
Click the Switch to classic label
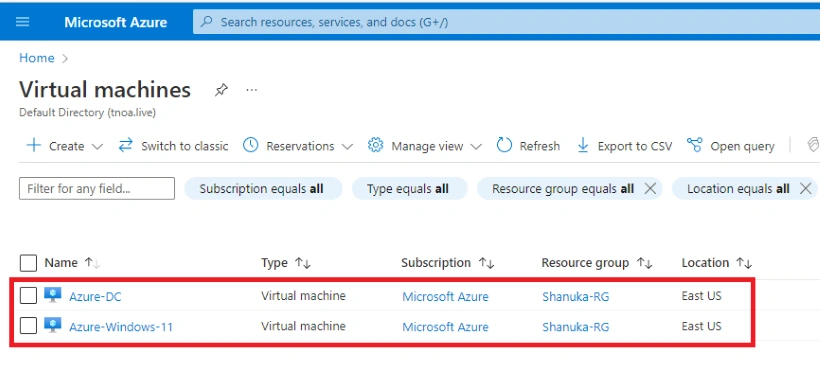pyautogui.click(x=185, y=146)
